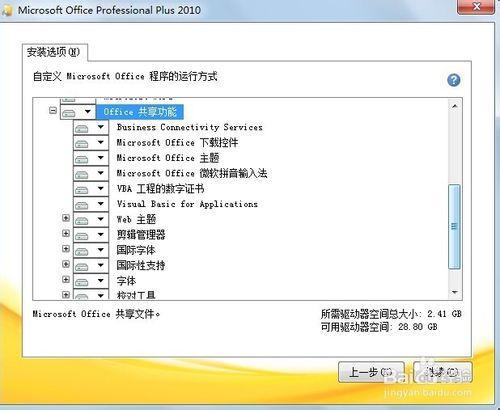This screenshot has width=500, height=410.
Task: Select the Office 共享功能 tree item
Action: click(140, 112)
